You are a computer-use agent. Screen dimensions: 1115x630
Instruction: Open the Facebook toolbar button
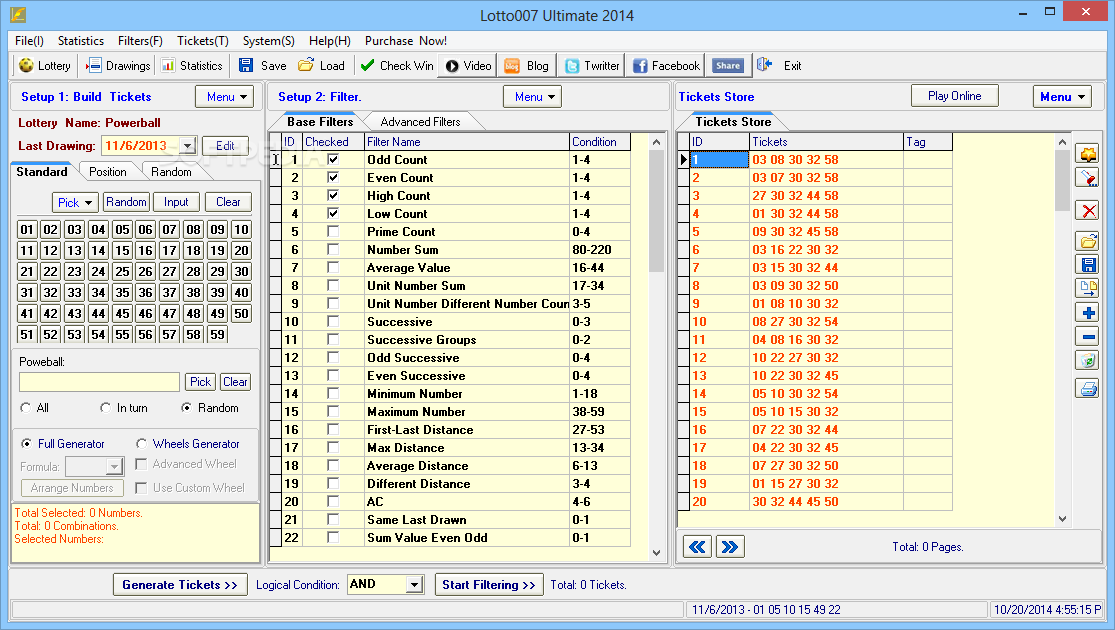[666, 65]
